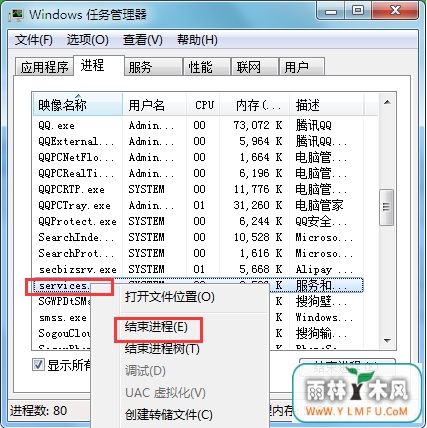This screenshot has height=428, width=427.
Task: Select the QQPCNetFlo... process row
Action: [x=198, y=157]
